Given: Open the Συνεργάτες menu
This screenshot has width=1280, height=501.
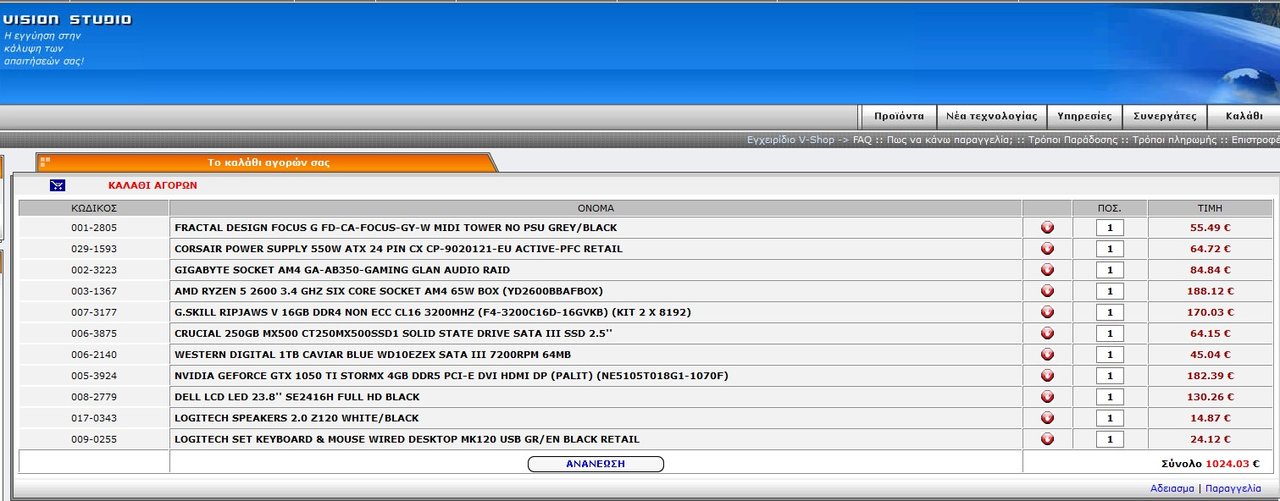Looking at the screenshot, I should (1164, 116).
